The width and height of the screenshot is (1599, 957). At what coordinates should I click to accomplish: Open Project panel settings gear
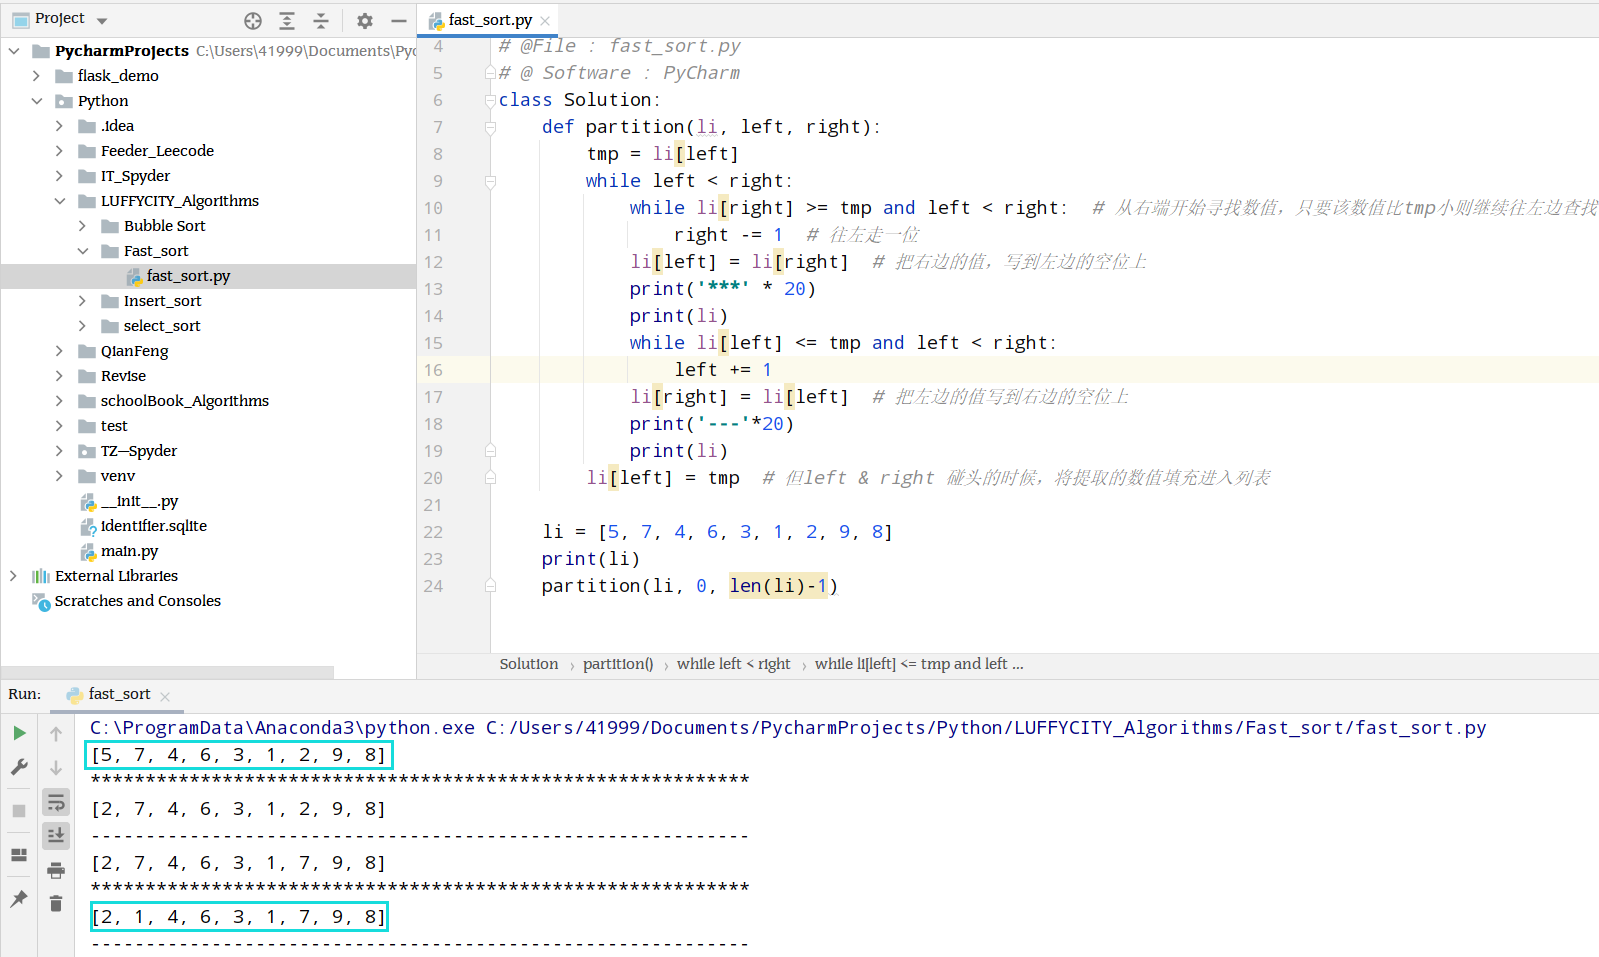pos(365,20)
